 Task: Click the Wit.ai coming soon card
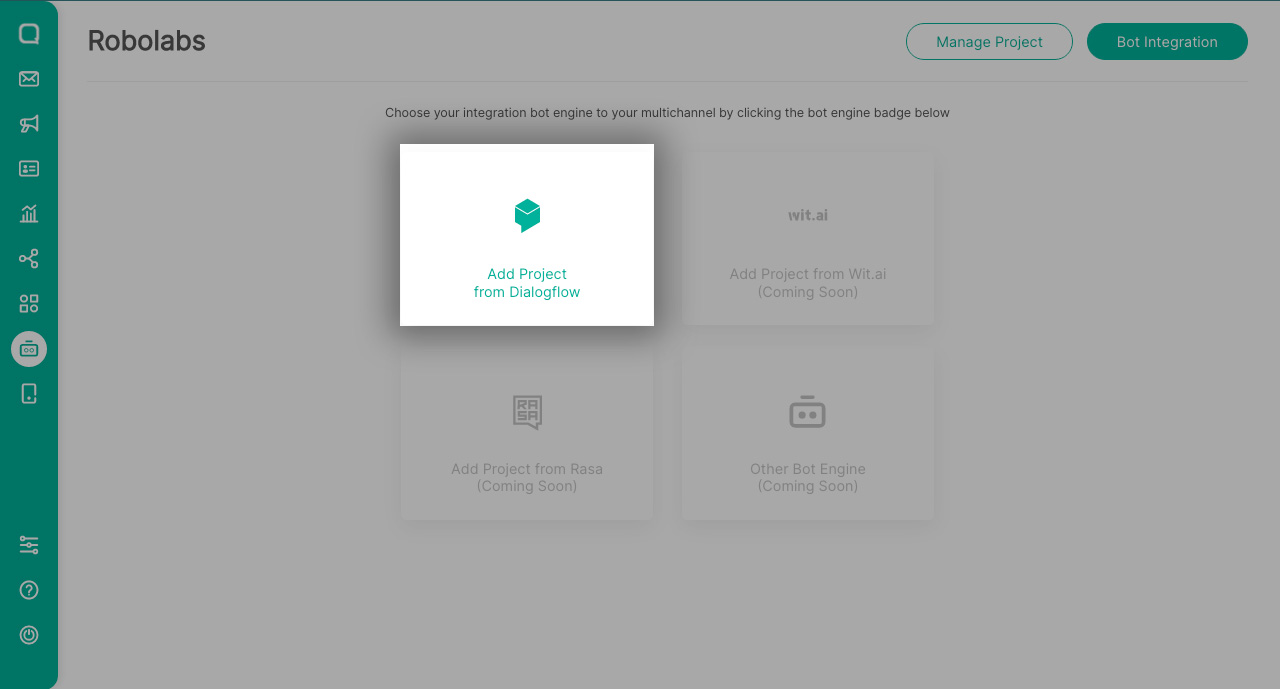coord(807,237)
